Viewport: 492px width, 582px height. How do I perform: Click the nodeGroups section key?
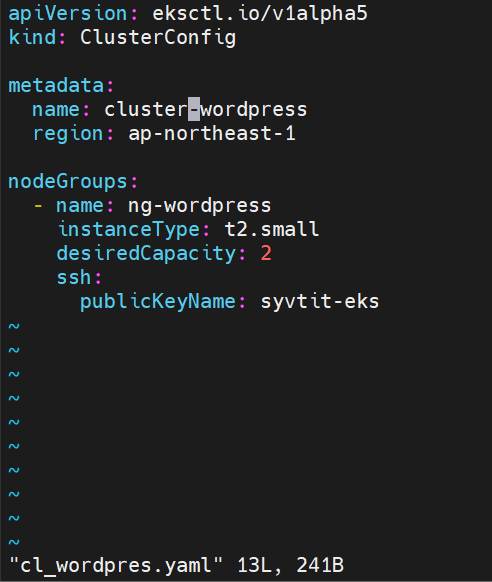[x=68, y=182]
